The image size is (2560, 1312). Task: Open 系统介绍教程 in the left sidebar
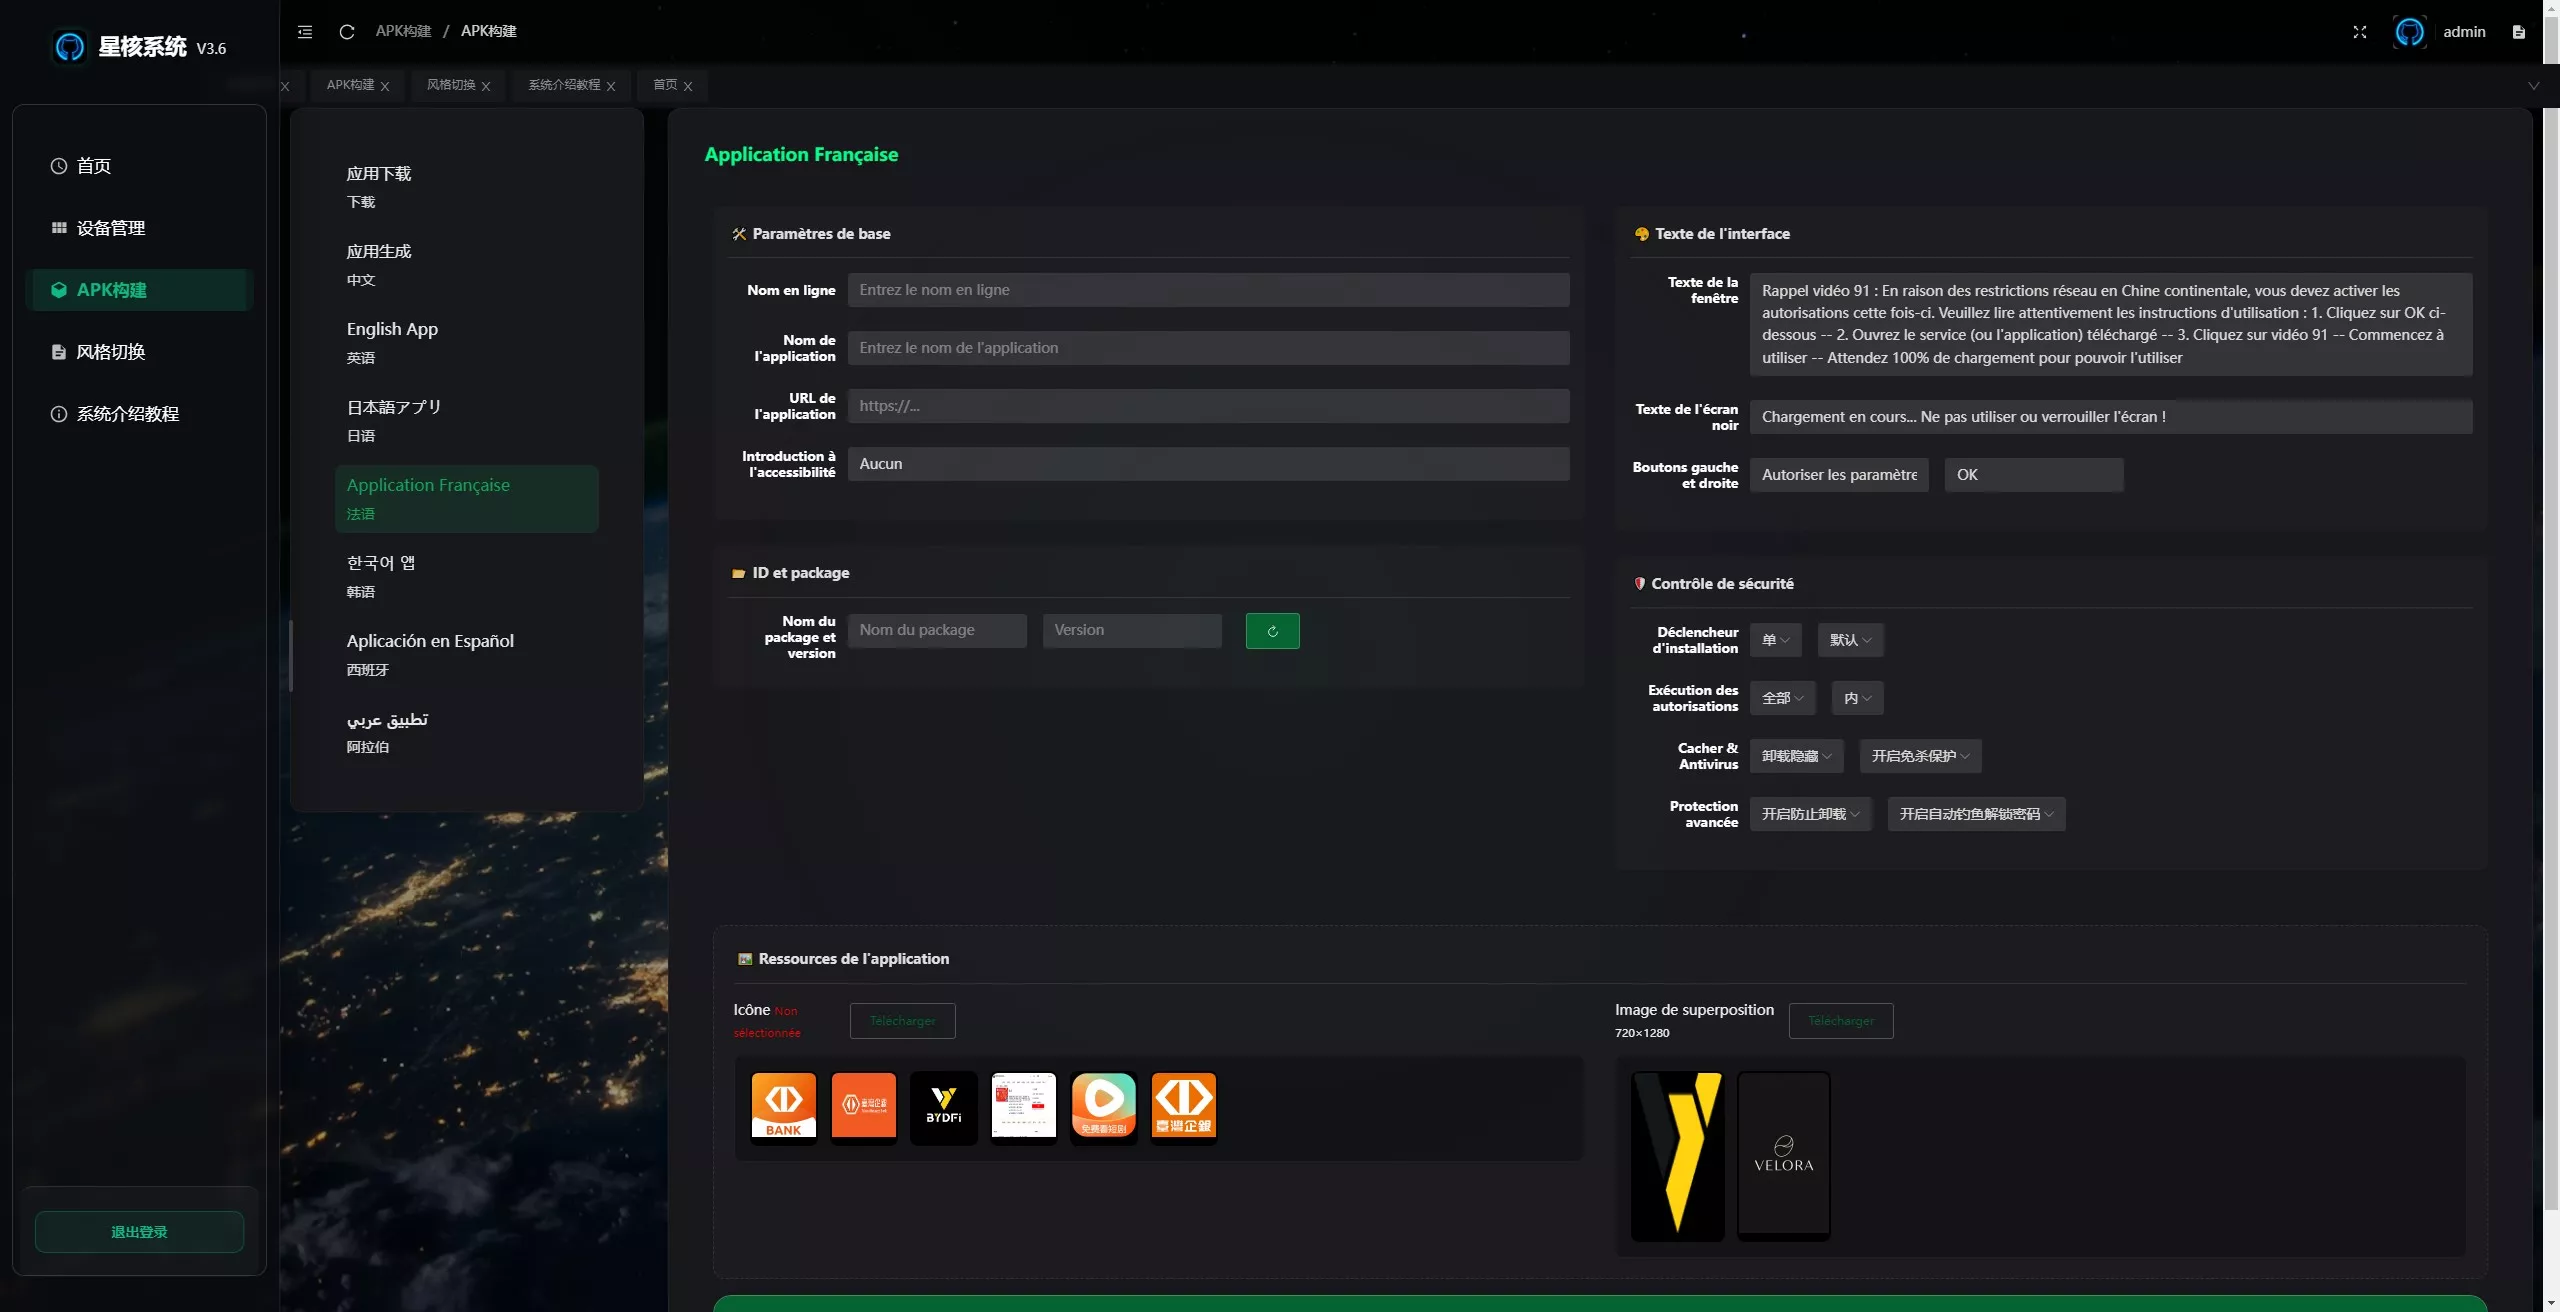pos(140,414)
